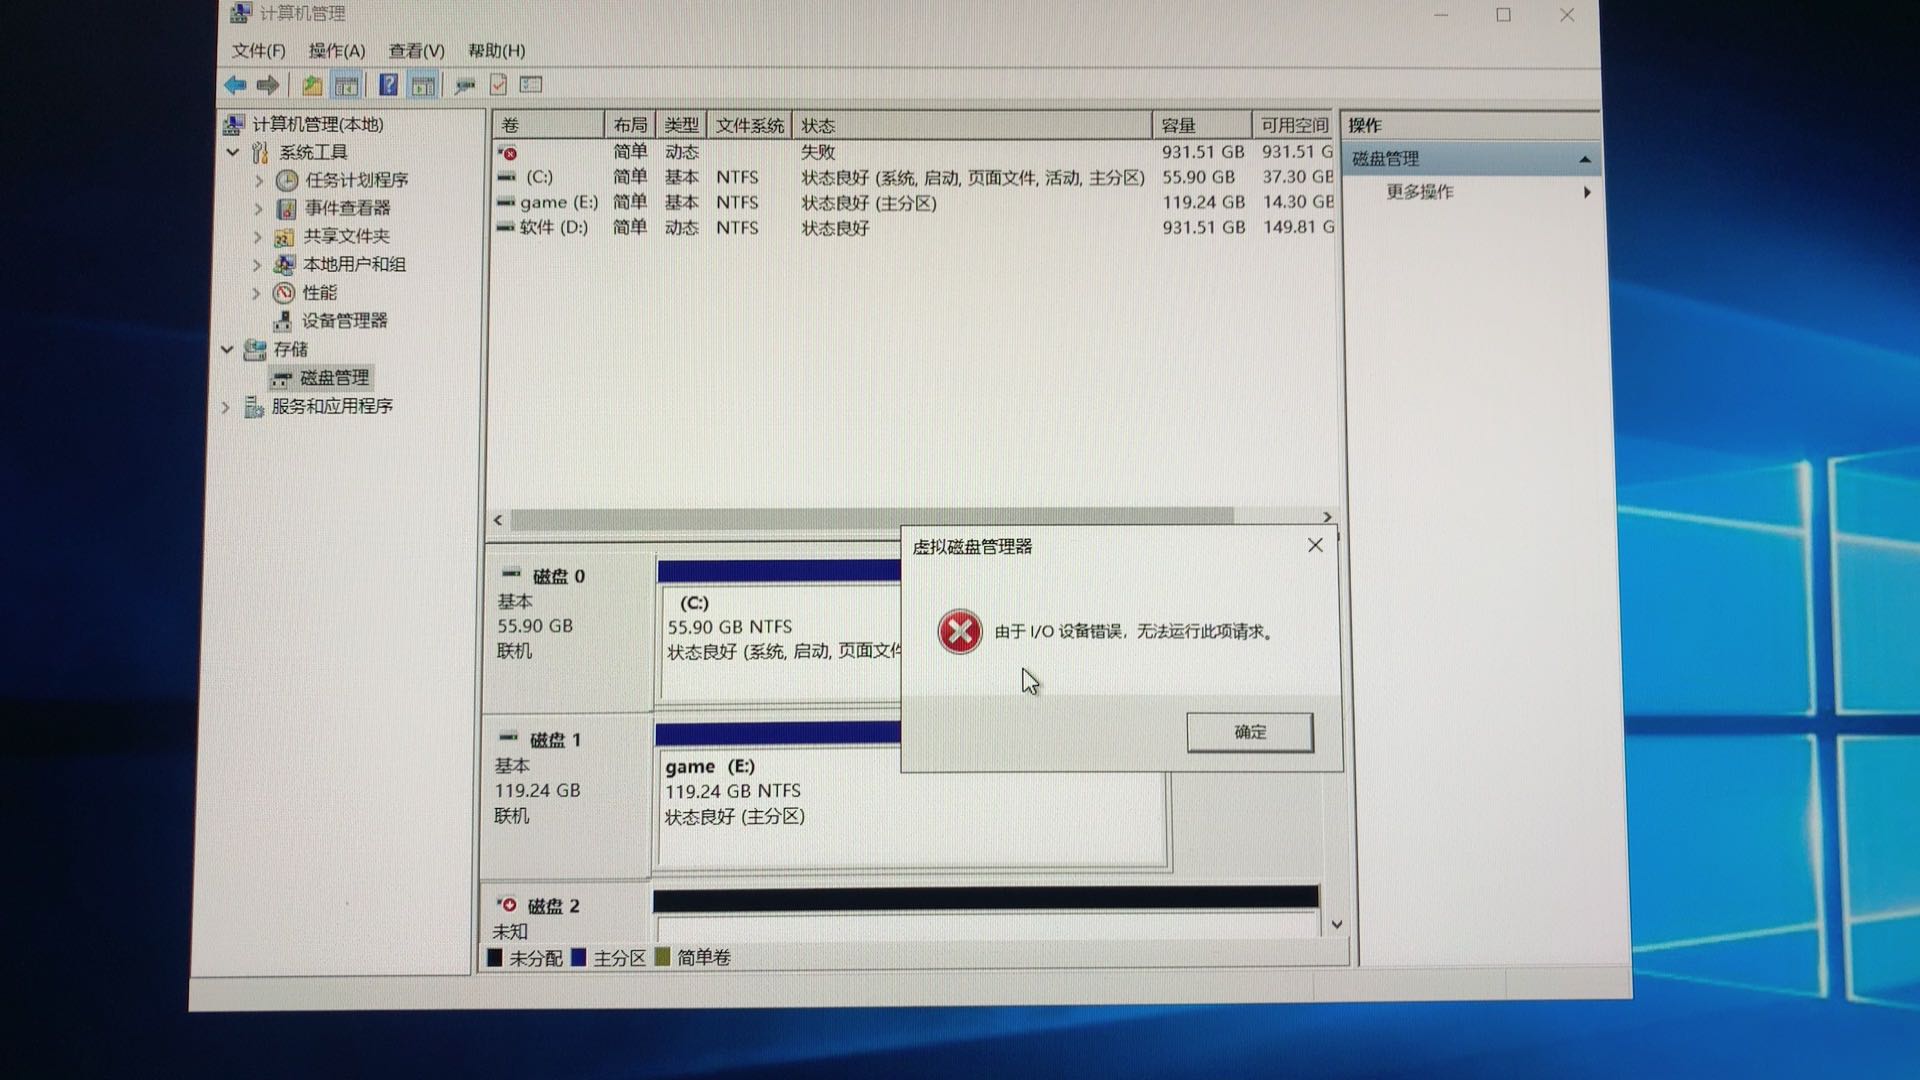The width and height of the screenshot is (1920, 1080).
Task: Select 设备管理器 in the tree
Action: (x=344, y=321)
